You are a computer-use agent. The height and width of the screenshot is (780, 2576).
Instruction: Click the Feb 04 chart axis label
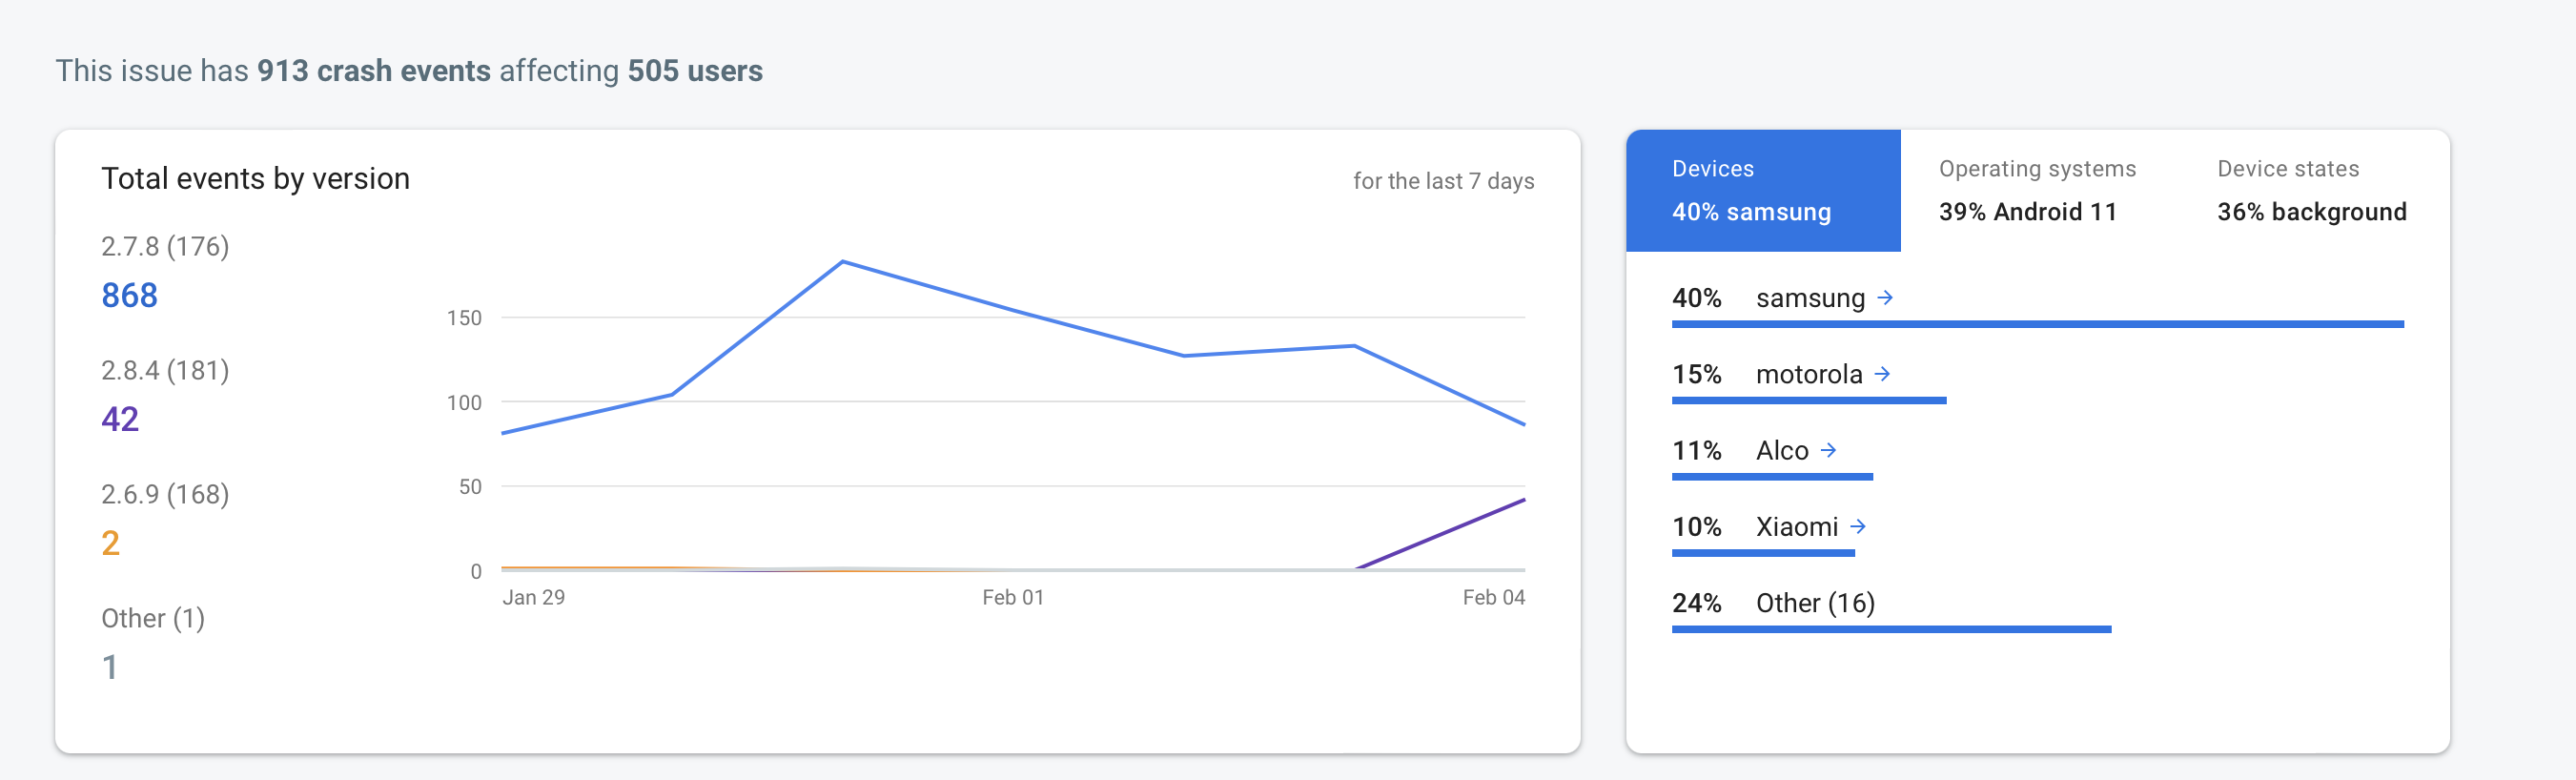tap(1492, 597)
